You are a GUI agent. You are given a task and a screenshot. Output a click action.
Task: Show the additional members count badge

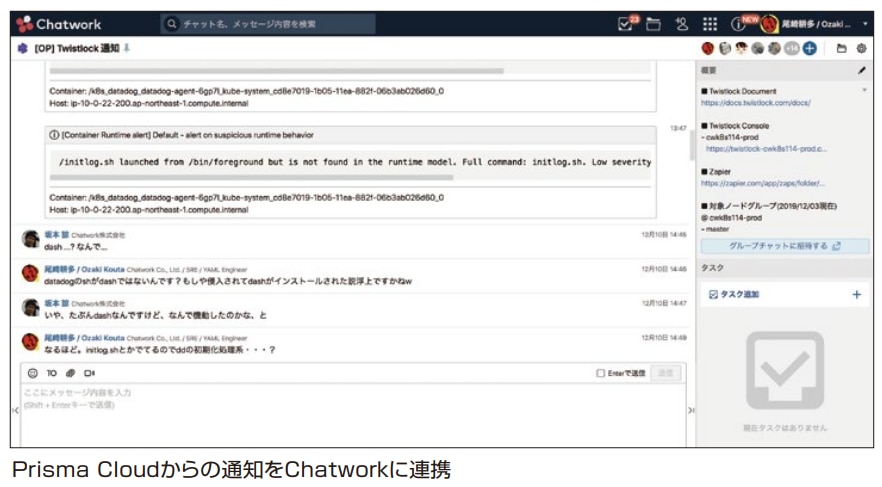point(791,48)
